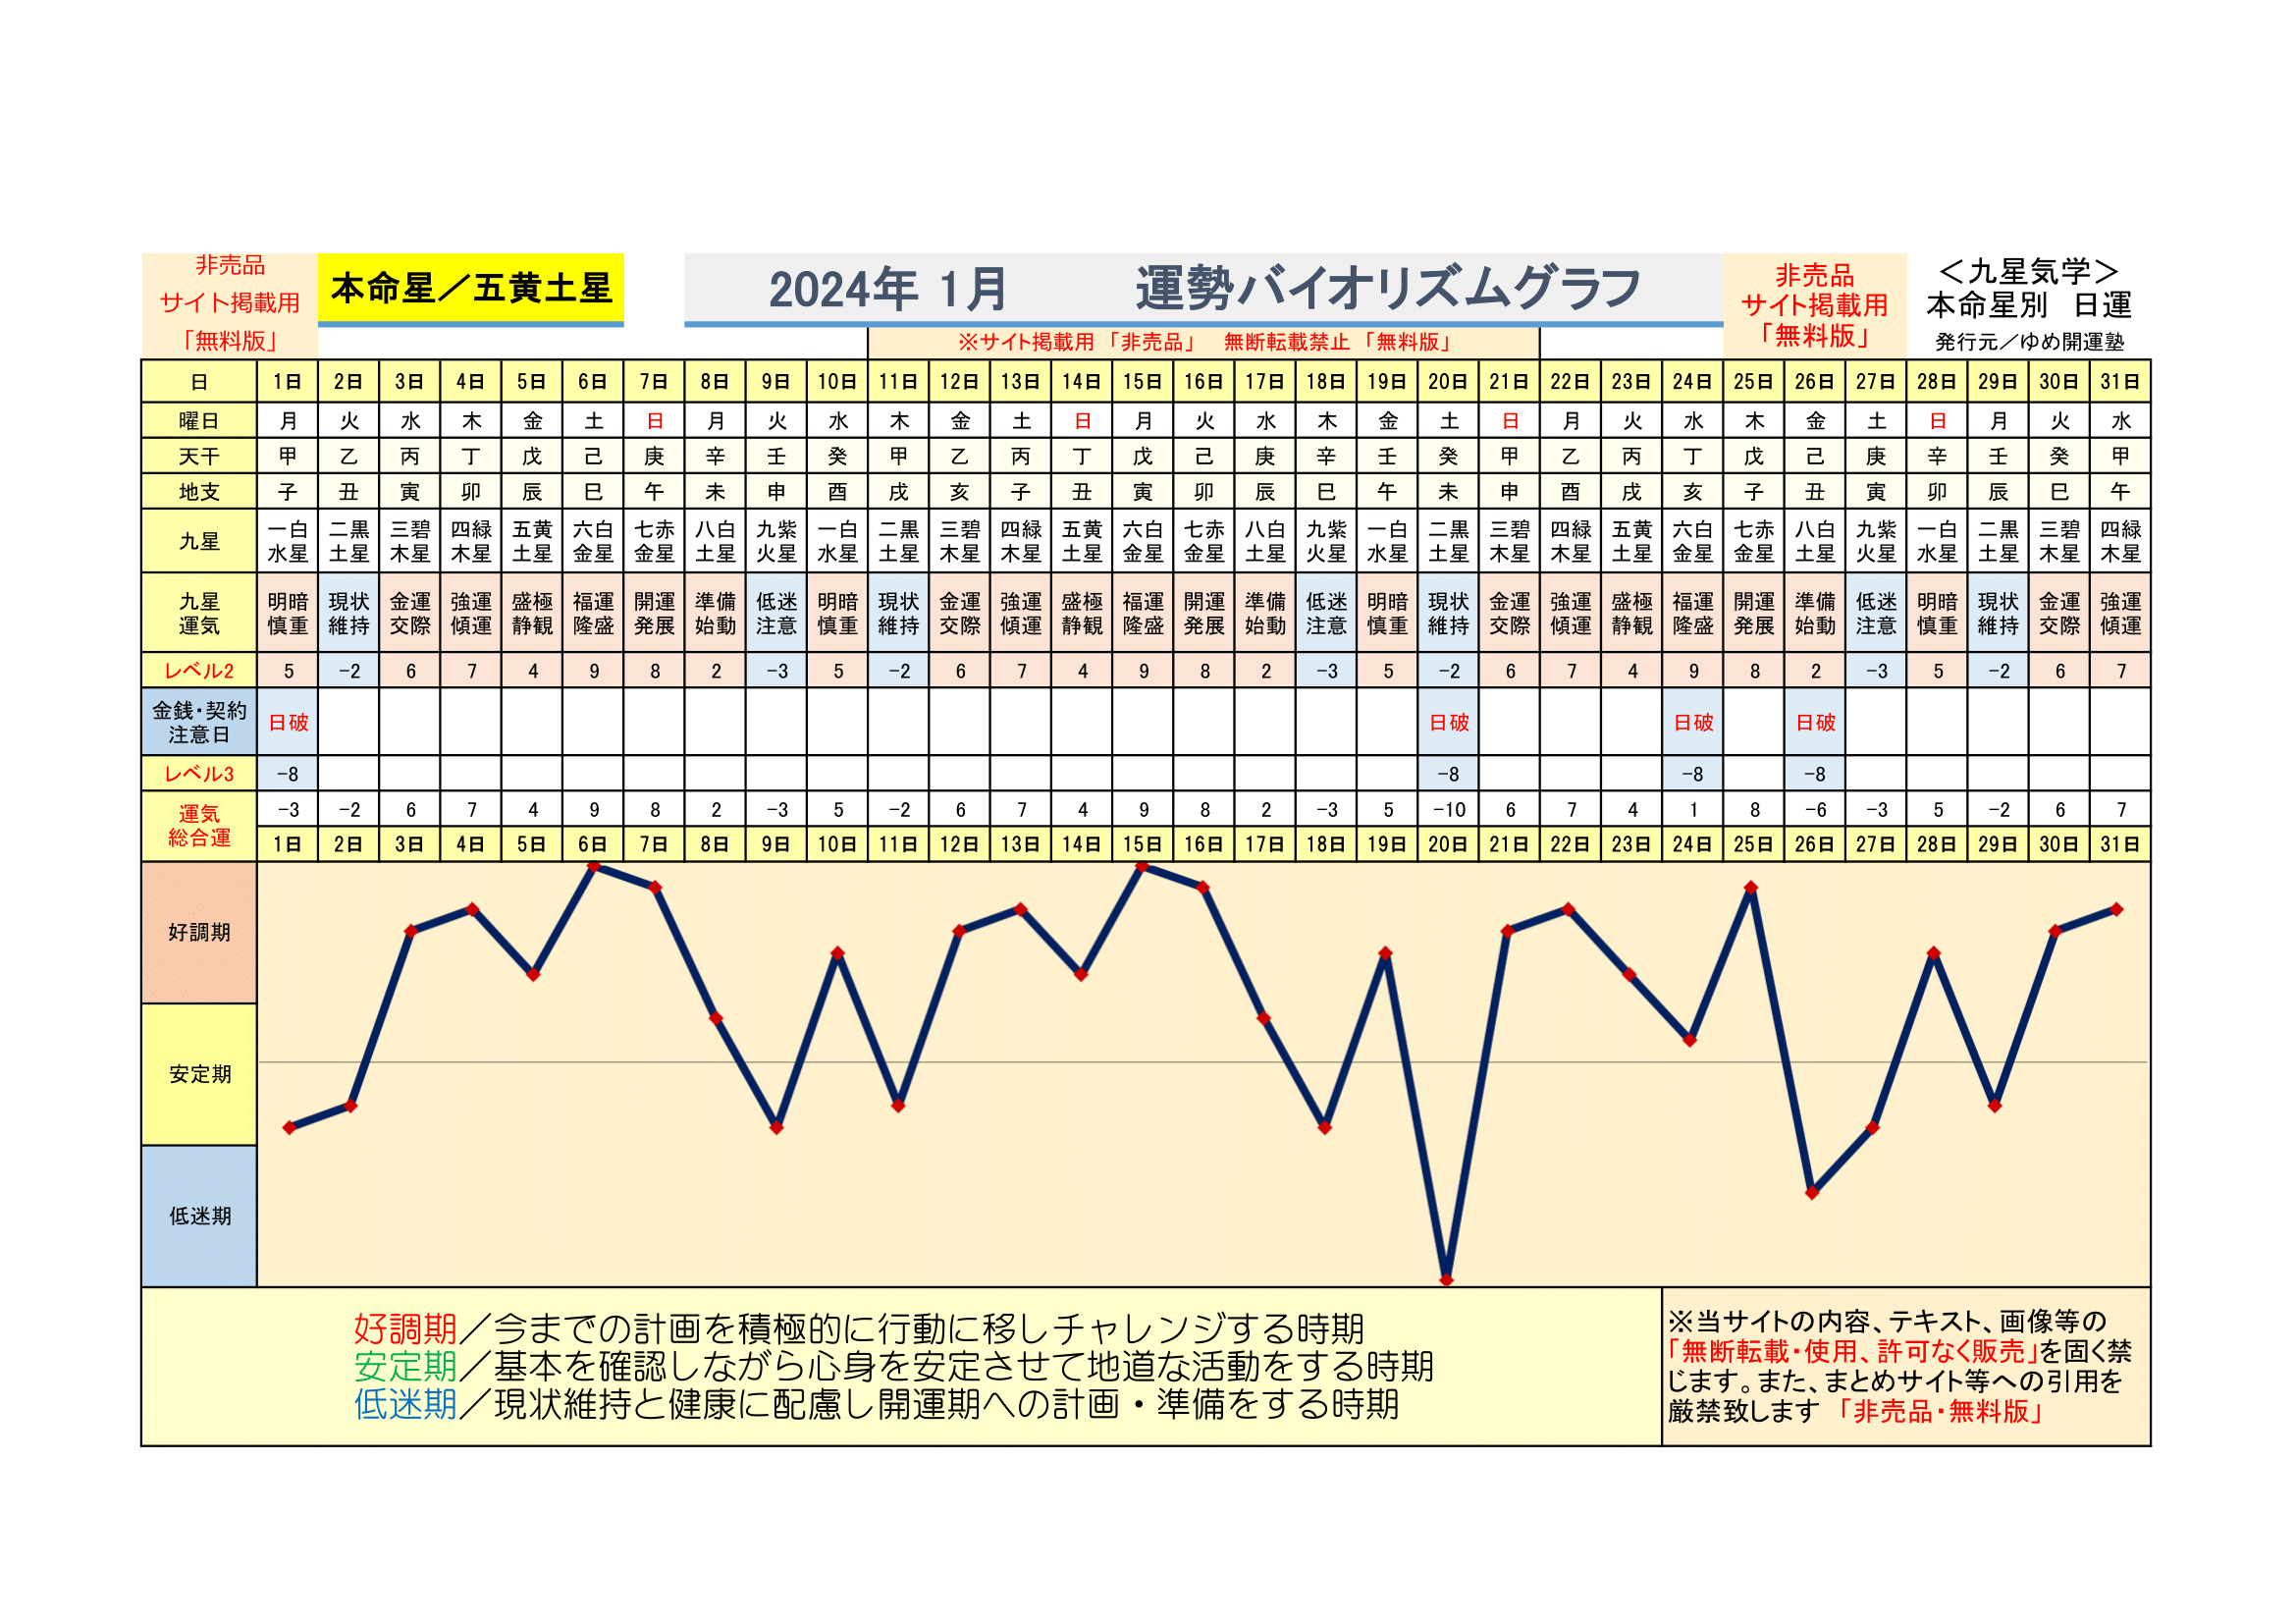The image size is (2296, 1624).
Task: Click the レベル3 -8 cell under 24日
Action: 1693,774
